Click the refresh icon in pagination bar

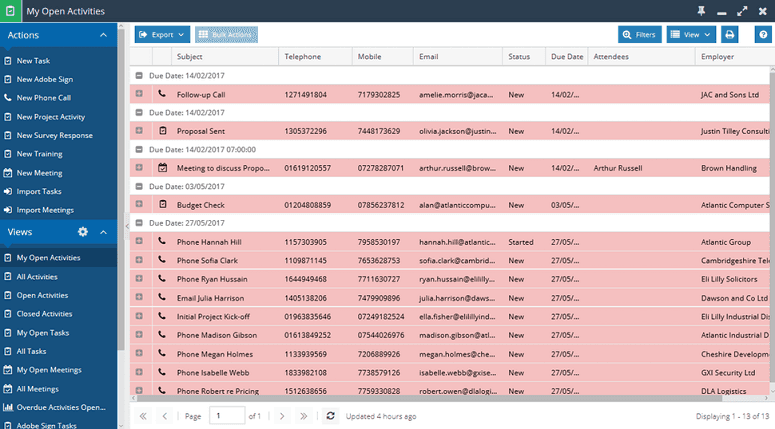coord(330,416)
